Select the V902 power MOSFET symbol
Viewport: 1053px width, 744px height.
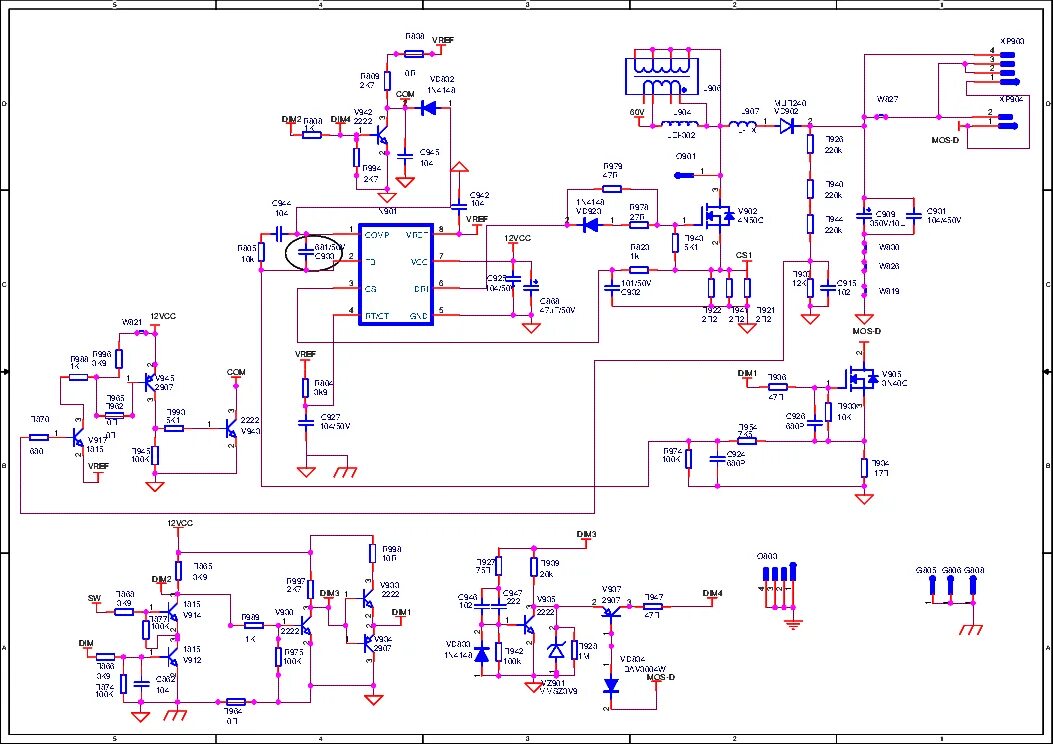pos(718,216)
